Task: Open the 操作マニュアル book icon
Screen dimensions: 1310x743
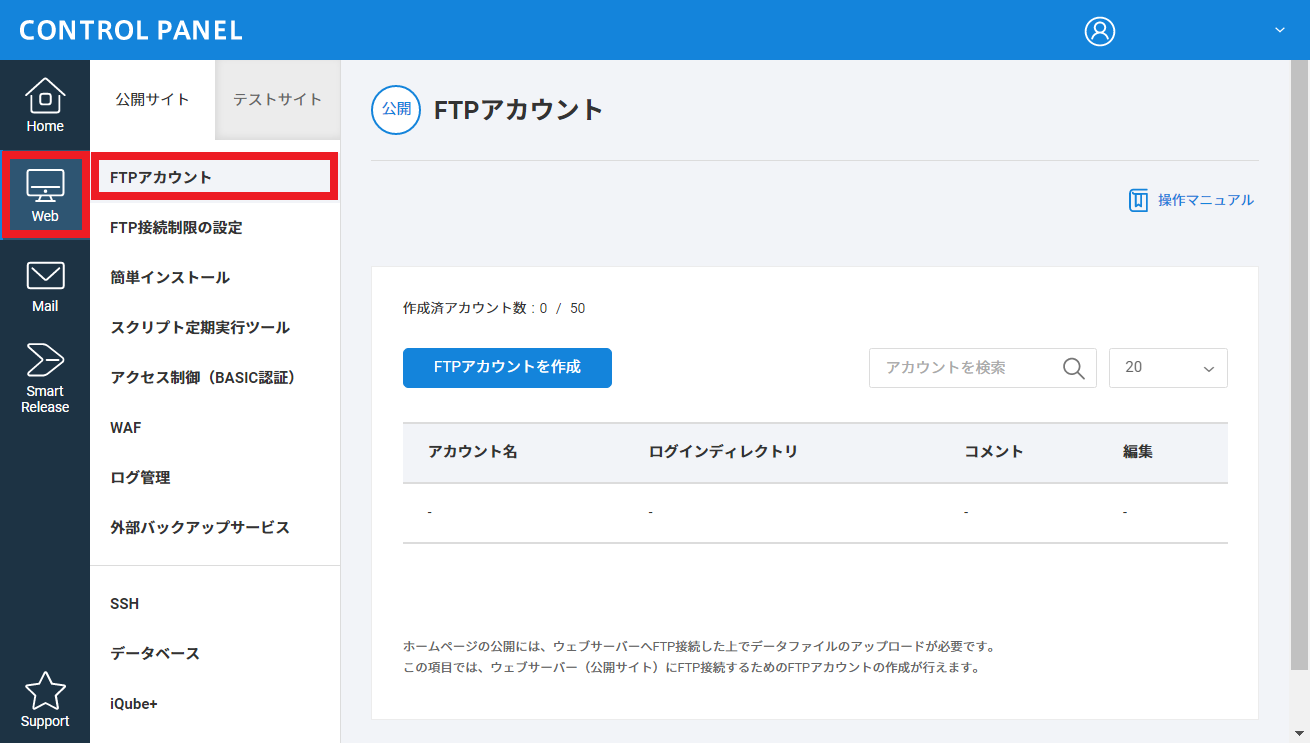Action: [x=1138, y=200]
